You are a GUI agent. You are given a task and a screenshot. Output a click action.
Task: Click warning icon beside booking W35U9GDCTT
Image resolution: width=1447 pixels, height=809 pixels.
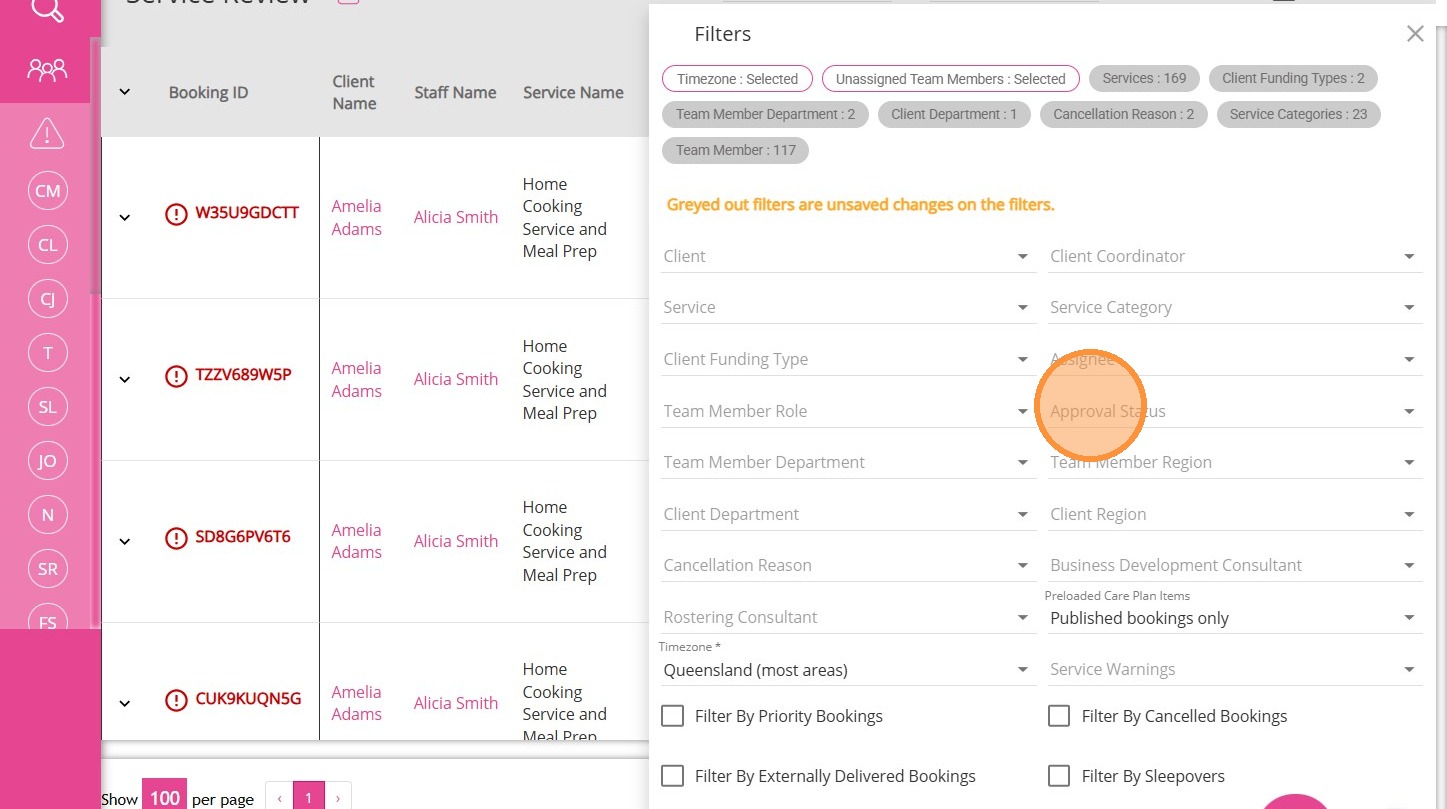pos(176,213)
